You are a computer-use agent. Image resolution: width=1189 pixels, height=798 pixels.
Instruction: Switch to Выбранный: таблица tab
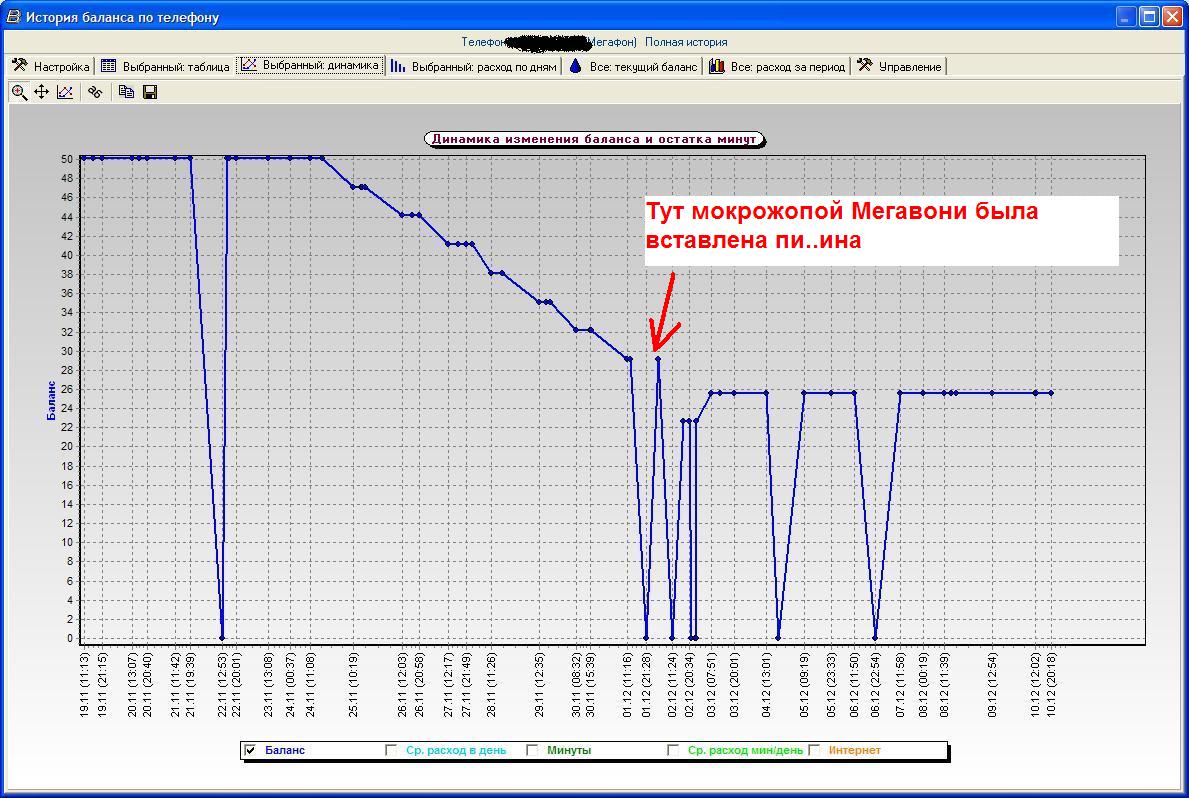tap(166, 67)
